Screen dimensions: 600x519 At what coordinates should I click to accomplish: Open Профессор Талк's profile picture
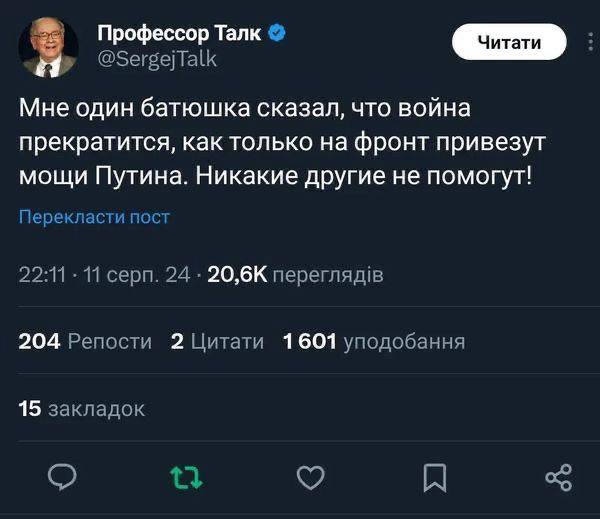click(46, 47)
